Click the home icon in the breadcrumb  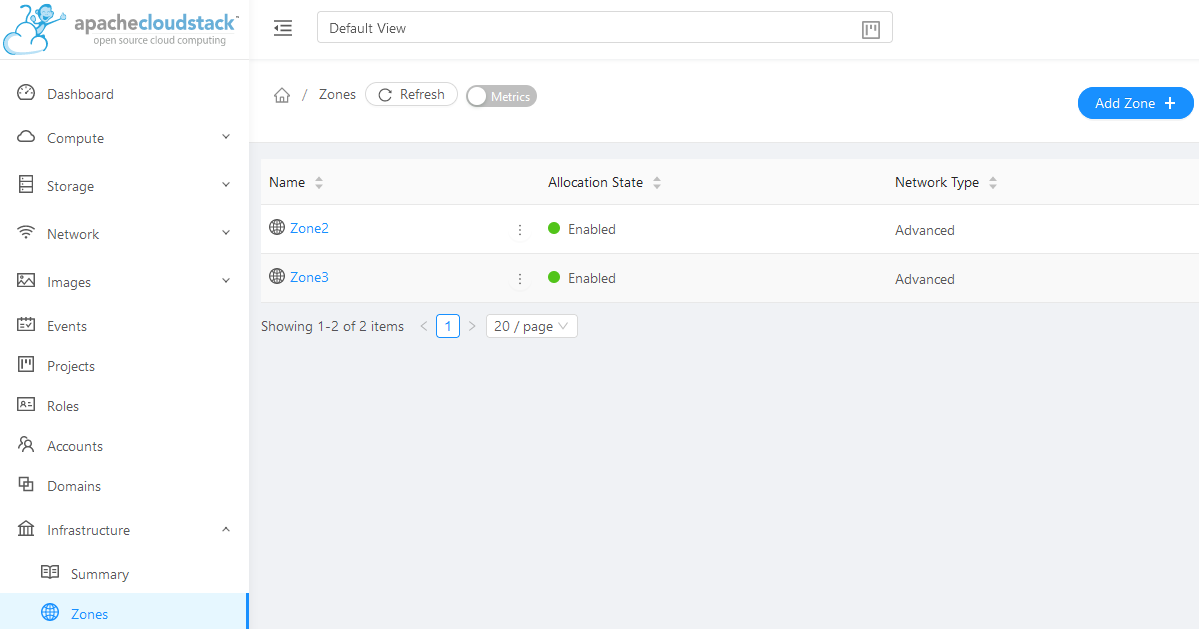(282, 93)
